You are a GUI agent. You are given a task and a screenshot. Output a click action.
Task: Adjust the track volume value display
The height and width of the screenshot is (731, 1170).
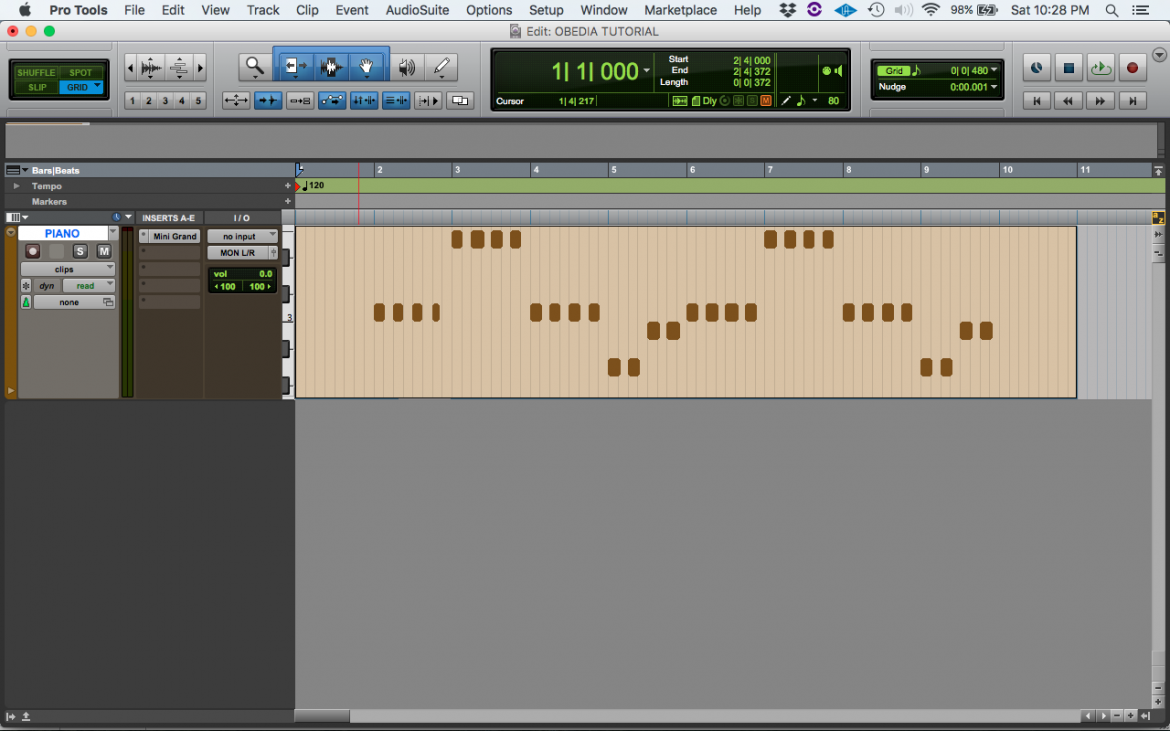[240, 273]
